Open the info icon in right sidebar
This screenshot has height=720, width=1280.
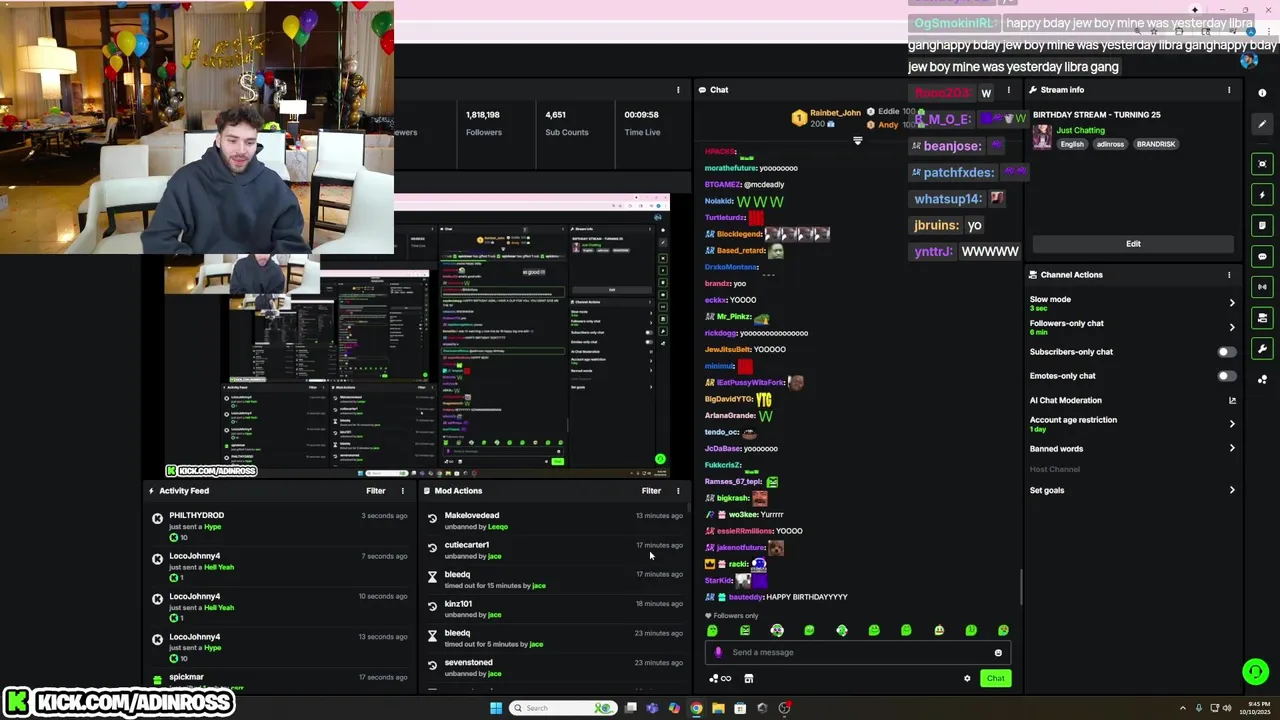click(x=1262, y=93)
